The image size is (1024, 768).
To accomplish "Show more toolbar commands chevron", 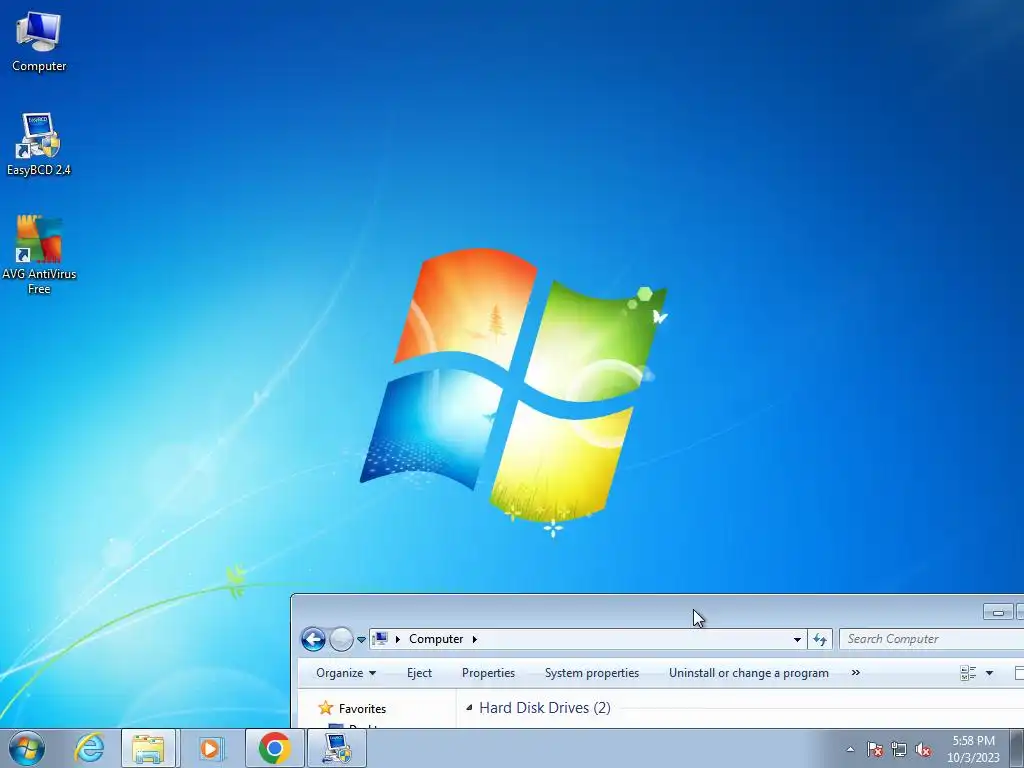I will coord(856,673).
